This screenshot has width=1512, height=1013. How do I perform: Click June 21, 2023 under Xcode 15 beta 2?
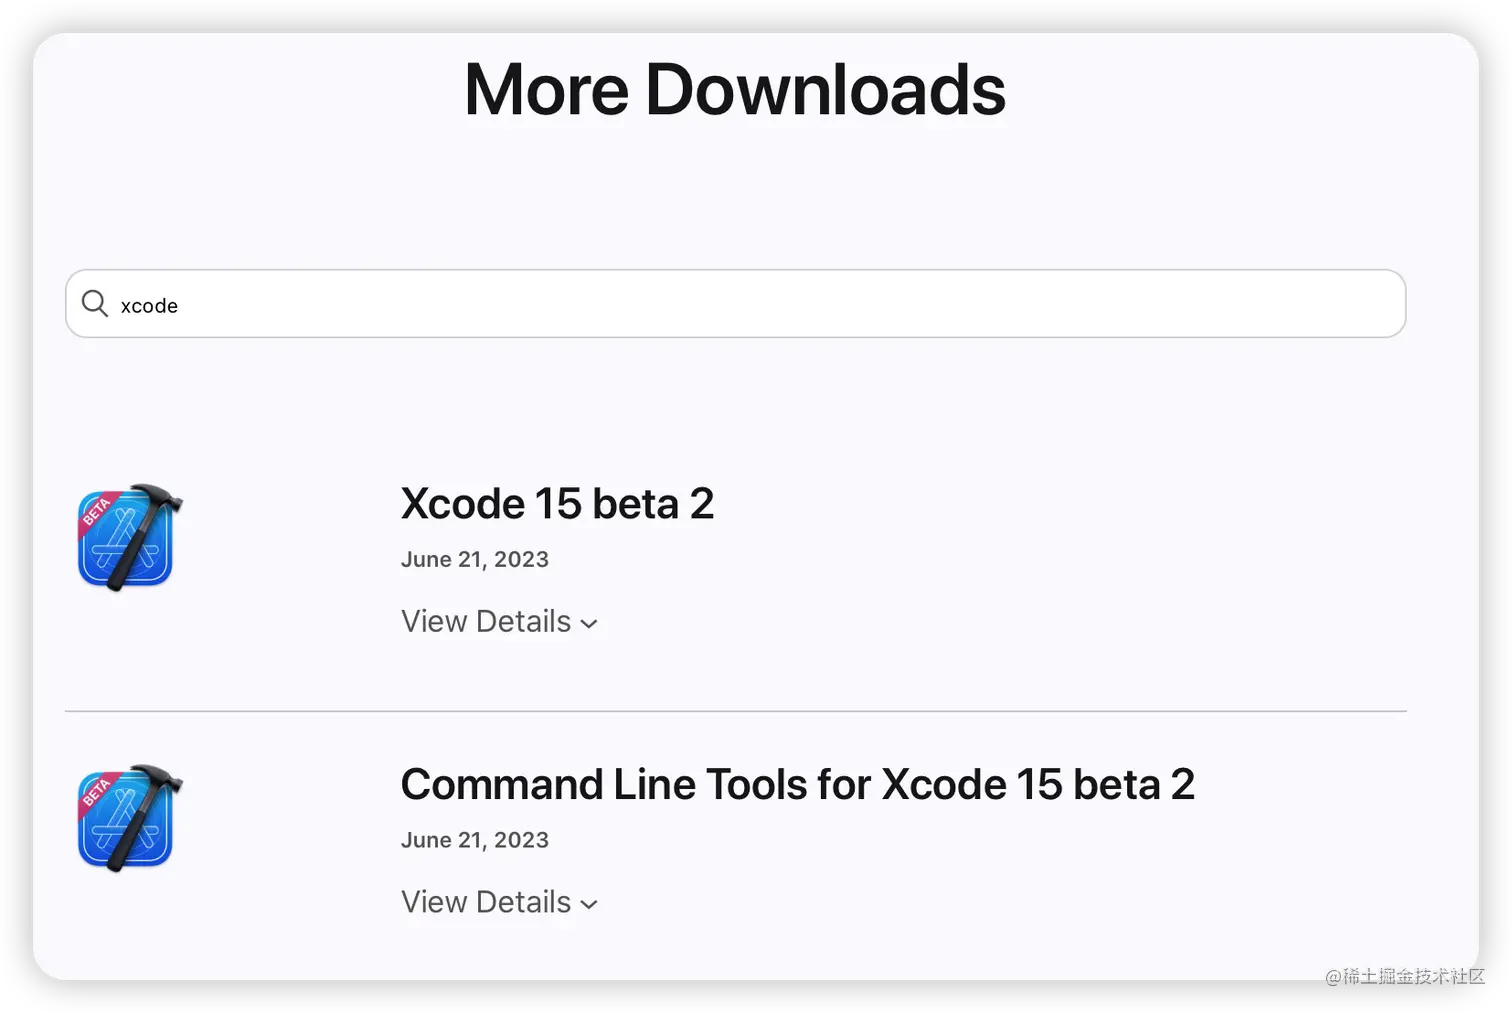[474, 559]
